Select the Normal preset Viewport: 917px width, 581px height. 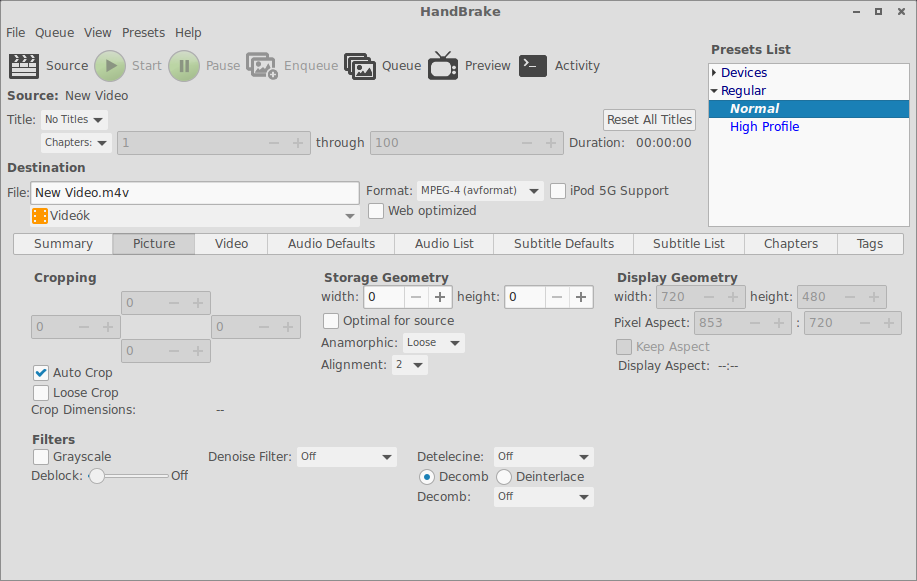point(809,109)
